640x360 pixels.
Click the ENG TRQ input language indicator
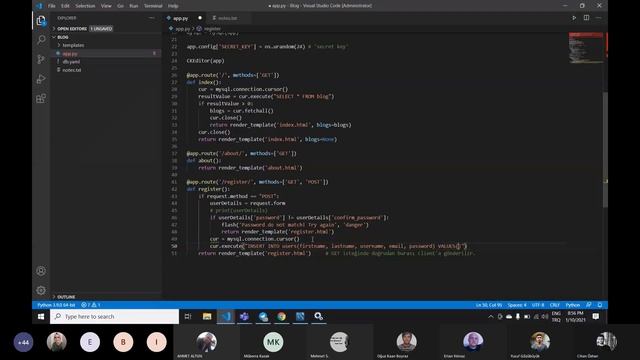[556, 316]
